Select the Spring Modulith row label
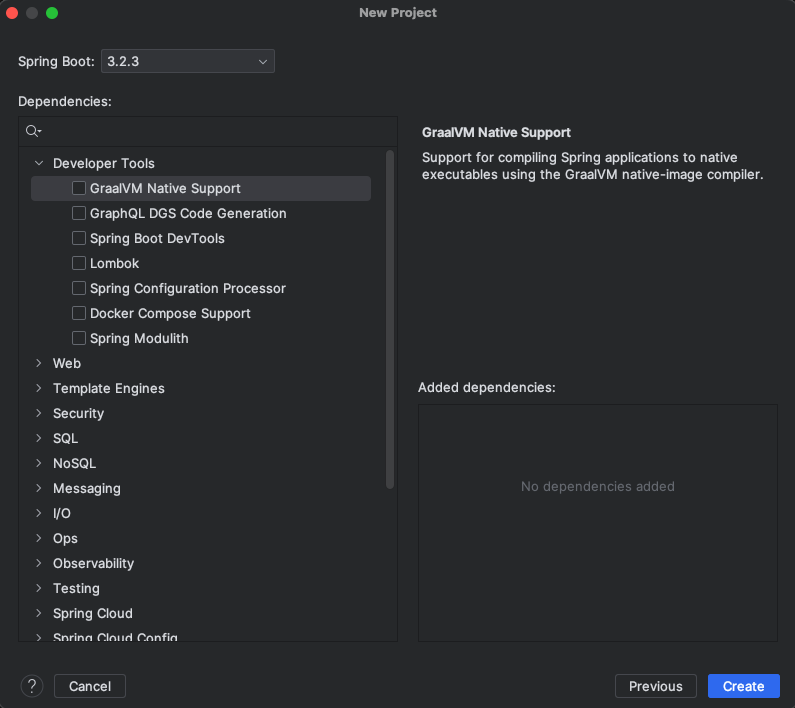Screen dimensions: 795x708 (139, 339)
